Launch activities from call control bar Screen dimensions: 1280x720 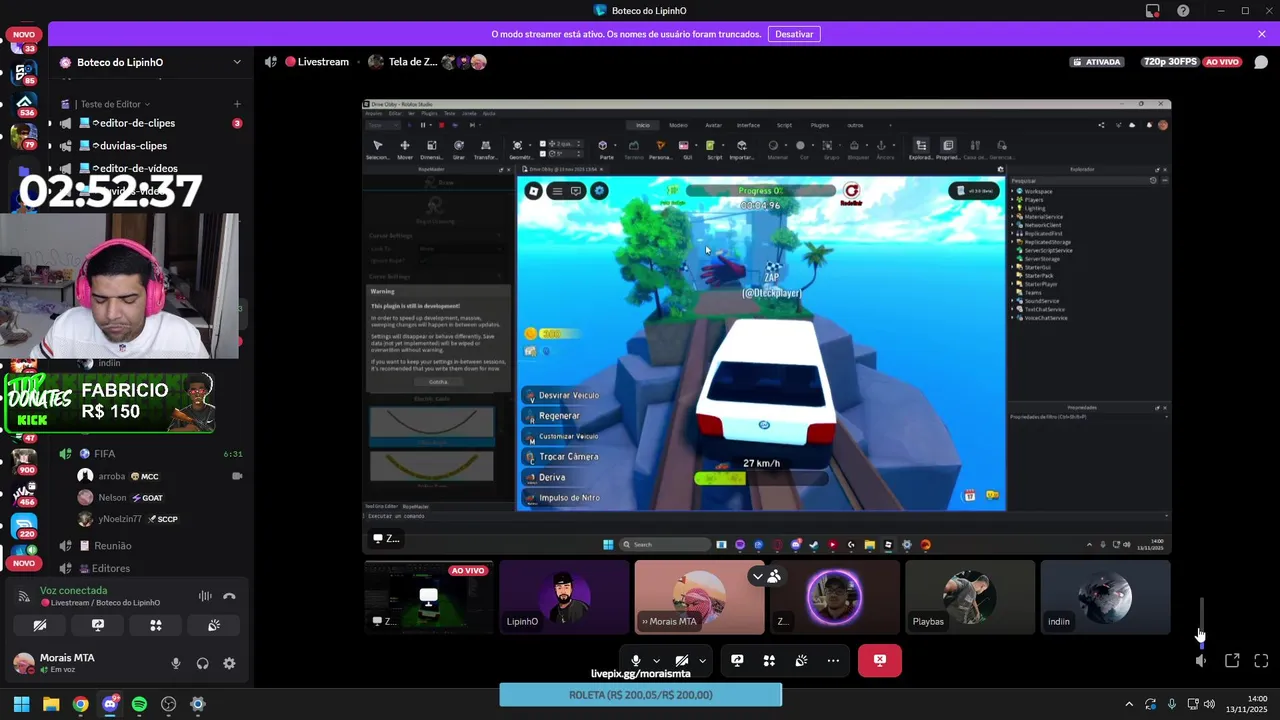click(769, 660)
